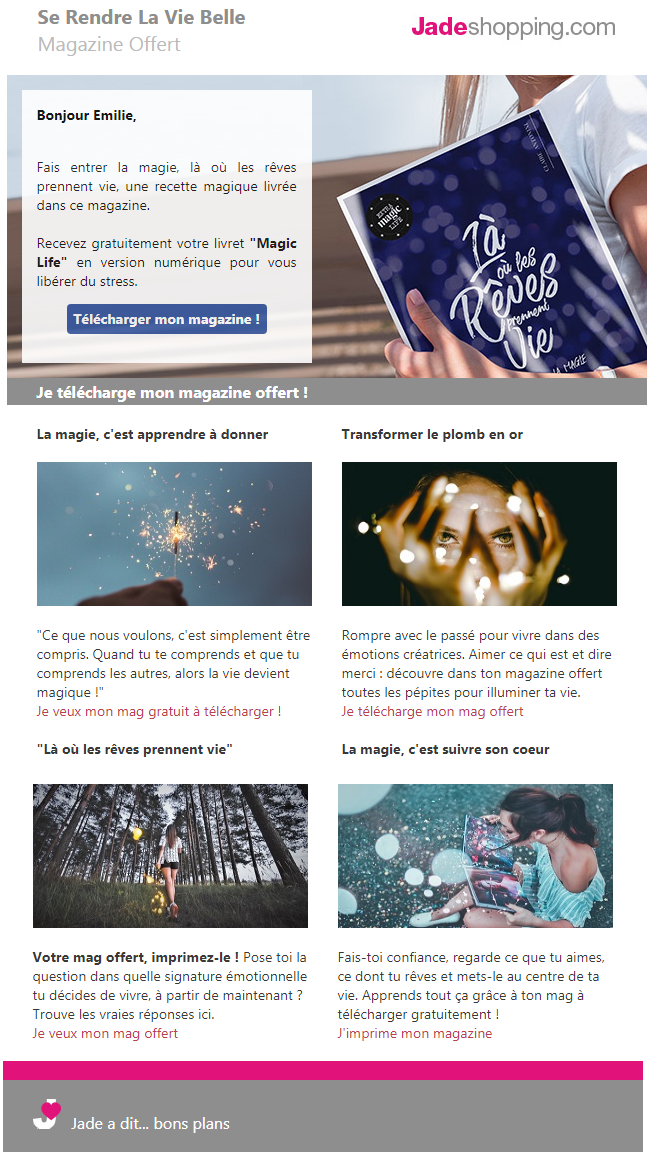This screenshot has width=664, height=1158.
Task: Follow the 'Je télécharge mon mag offert' link
Action: click(432, 712)
